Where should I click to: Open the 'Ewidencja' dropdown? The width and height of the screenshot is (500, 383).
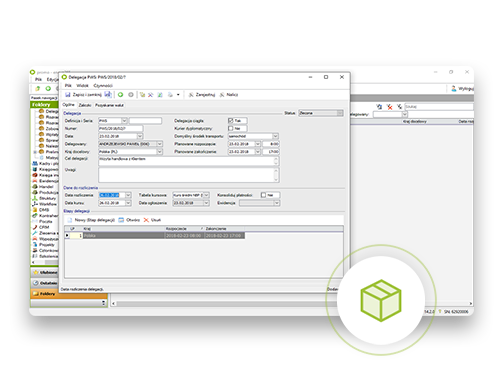pos(276,203)
